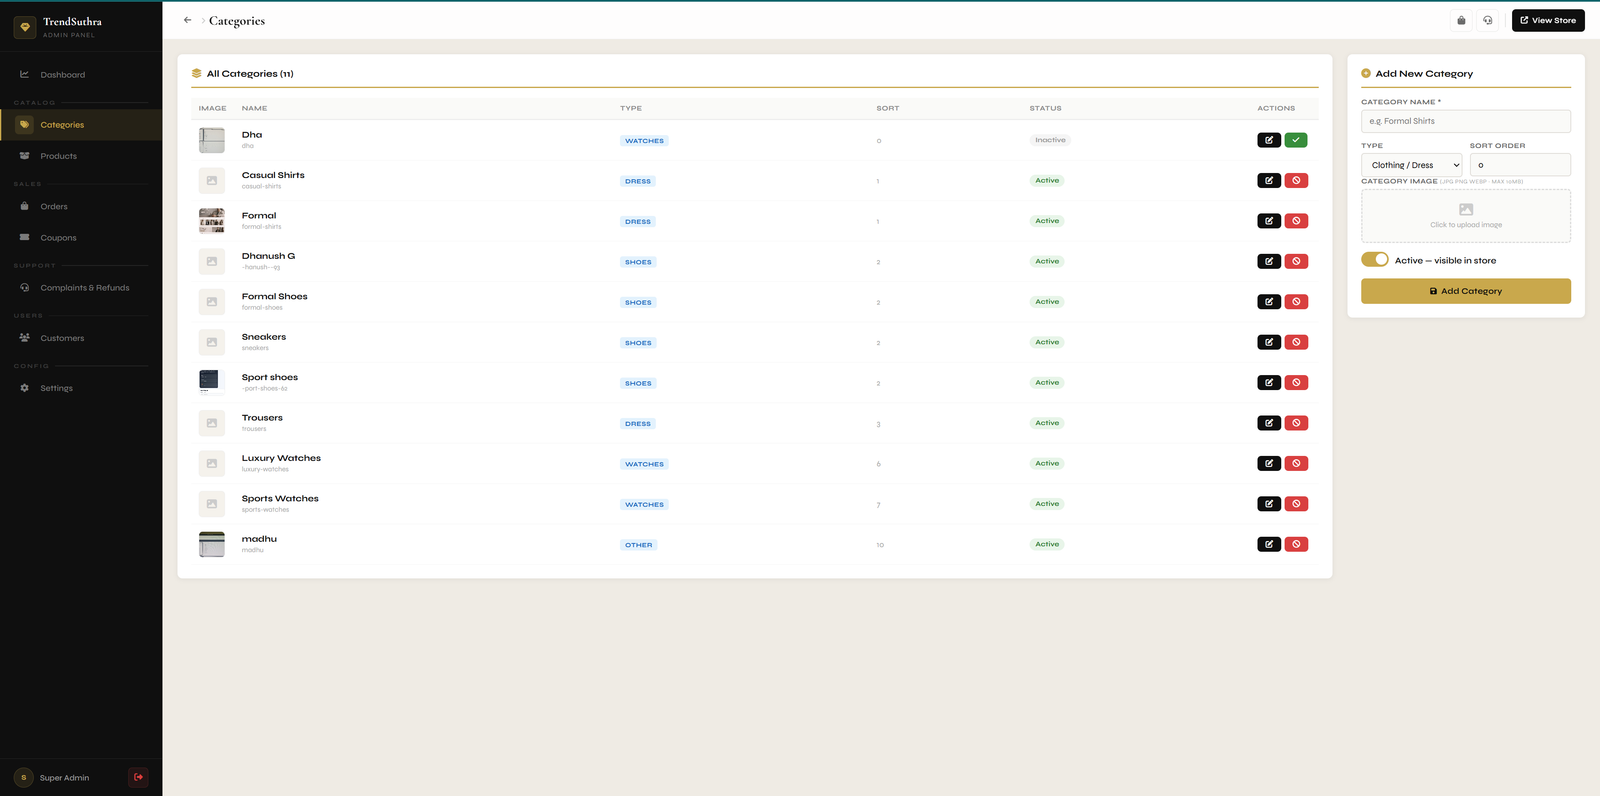The height and width of the screenshot is (796, 1600).
Task: Edit the Trousers category
Action: [x=1269, y=423]
